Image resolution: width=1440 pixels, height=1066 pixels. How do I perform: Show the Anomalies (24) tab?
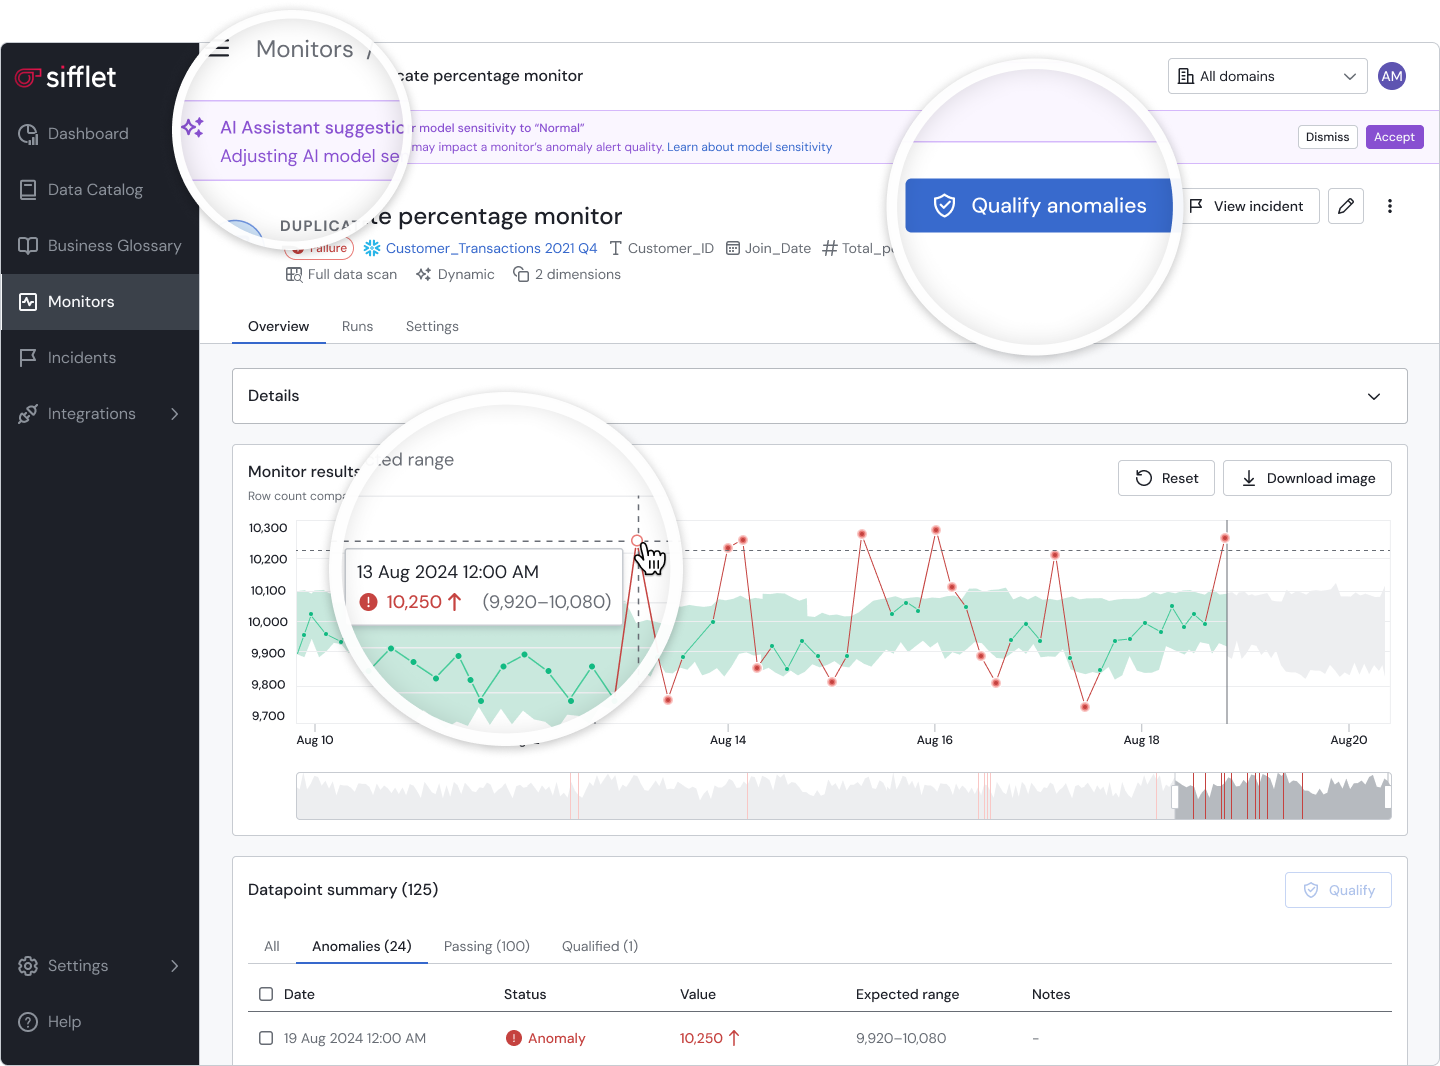point(362,946)
